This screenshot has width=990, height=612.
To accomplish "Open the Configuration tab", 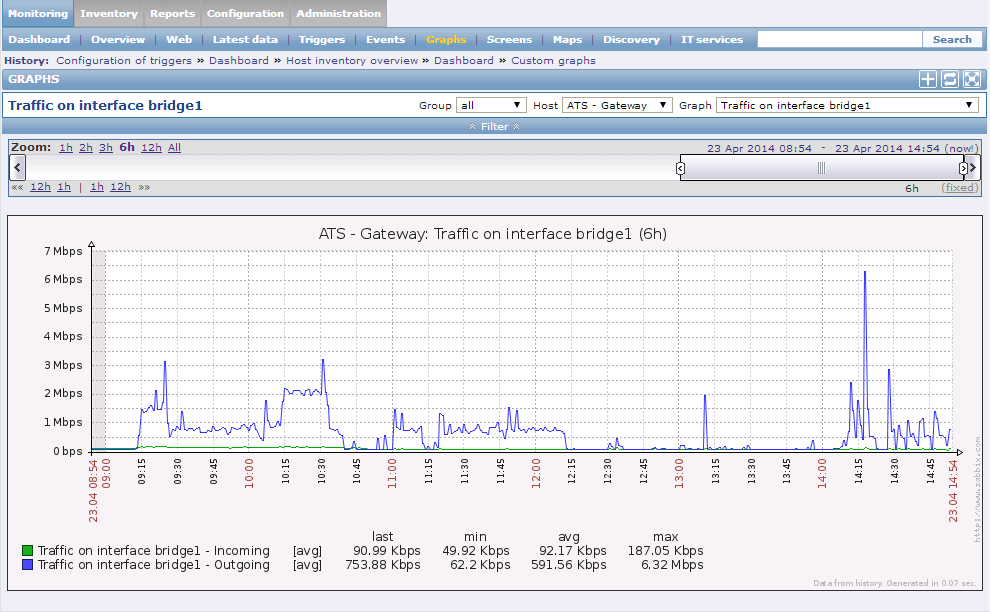I will (x=245, y=13).
